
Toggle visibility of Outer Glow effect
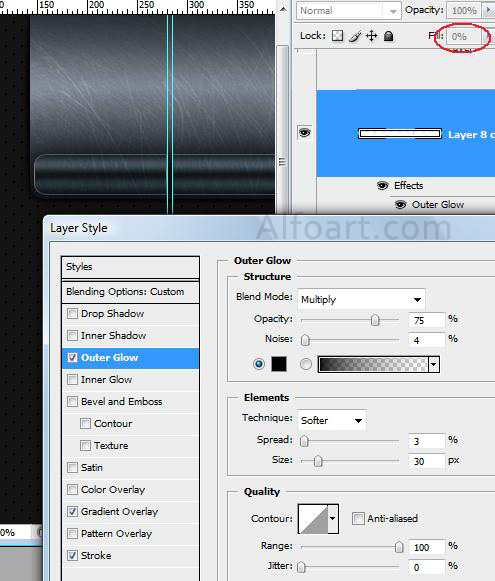pyautogui.click(x=400, y=205)
